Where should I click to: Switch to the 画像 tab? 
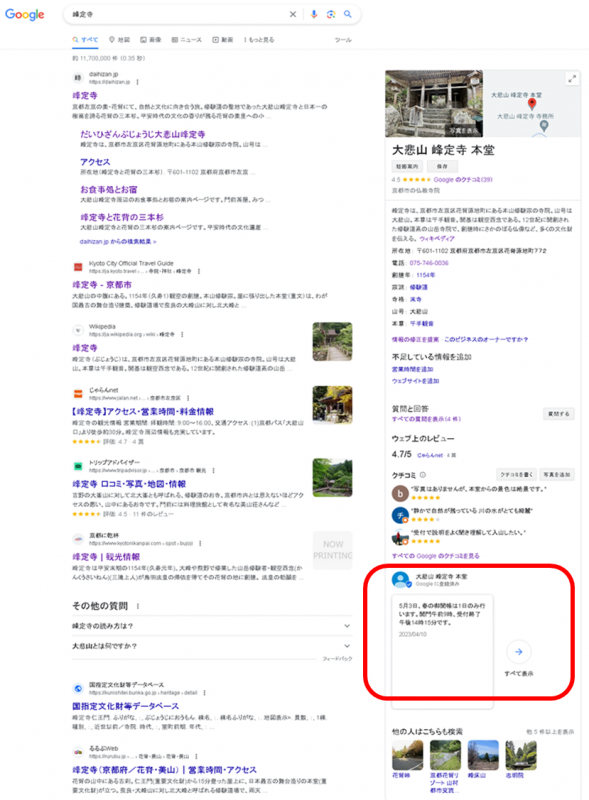pyautogui.click(x=151, y=40)
